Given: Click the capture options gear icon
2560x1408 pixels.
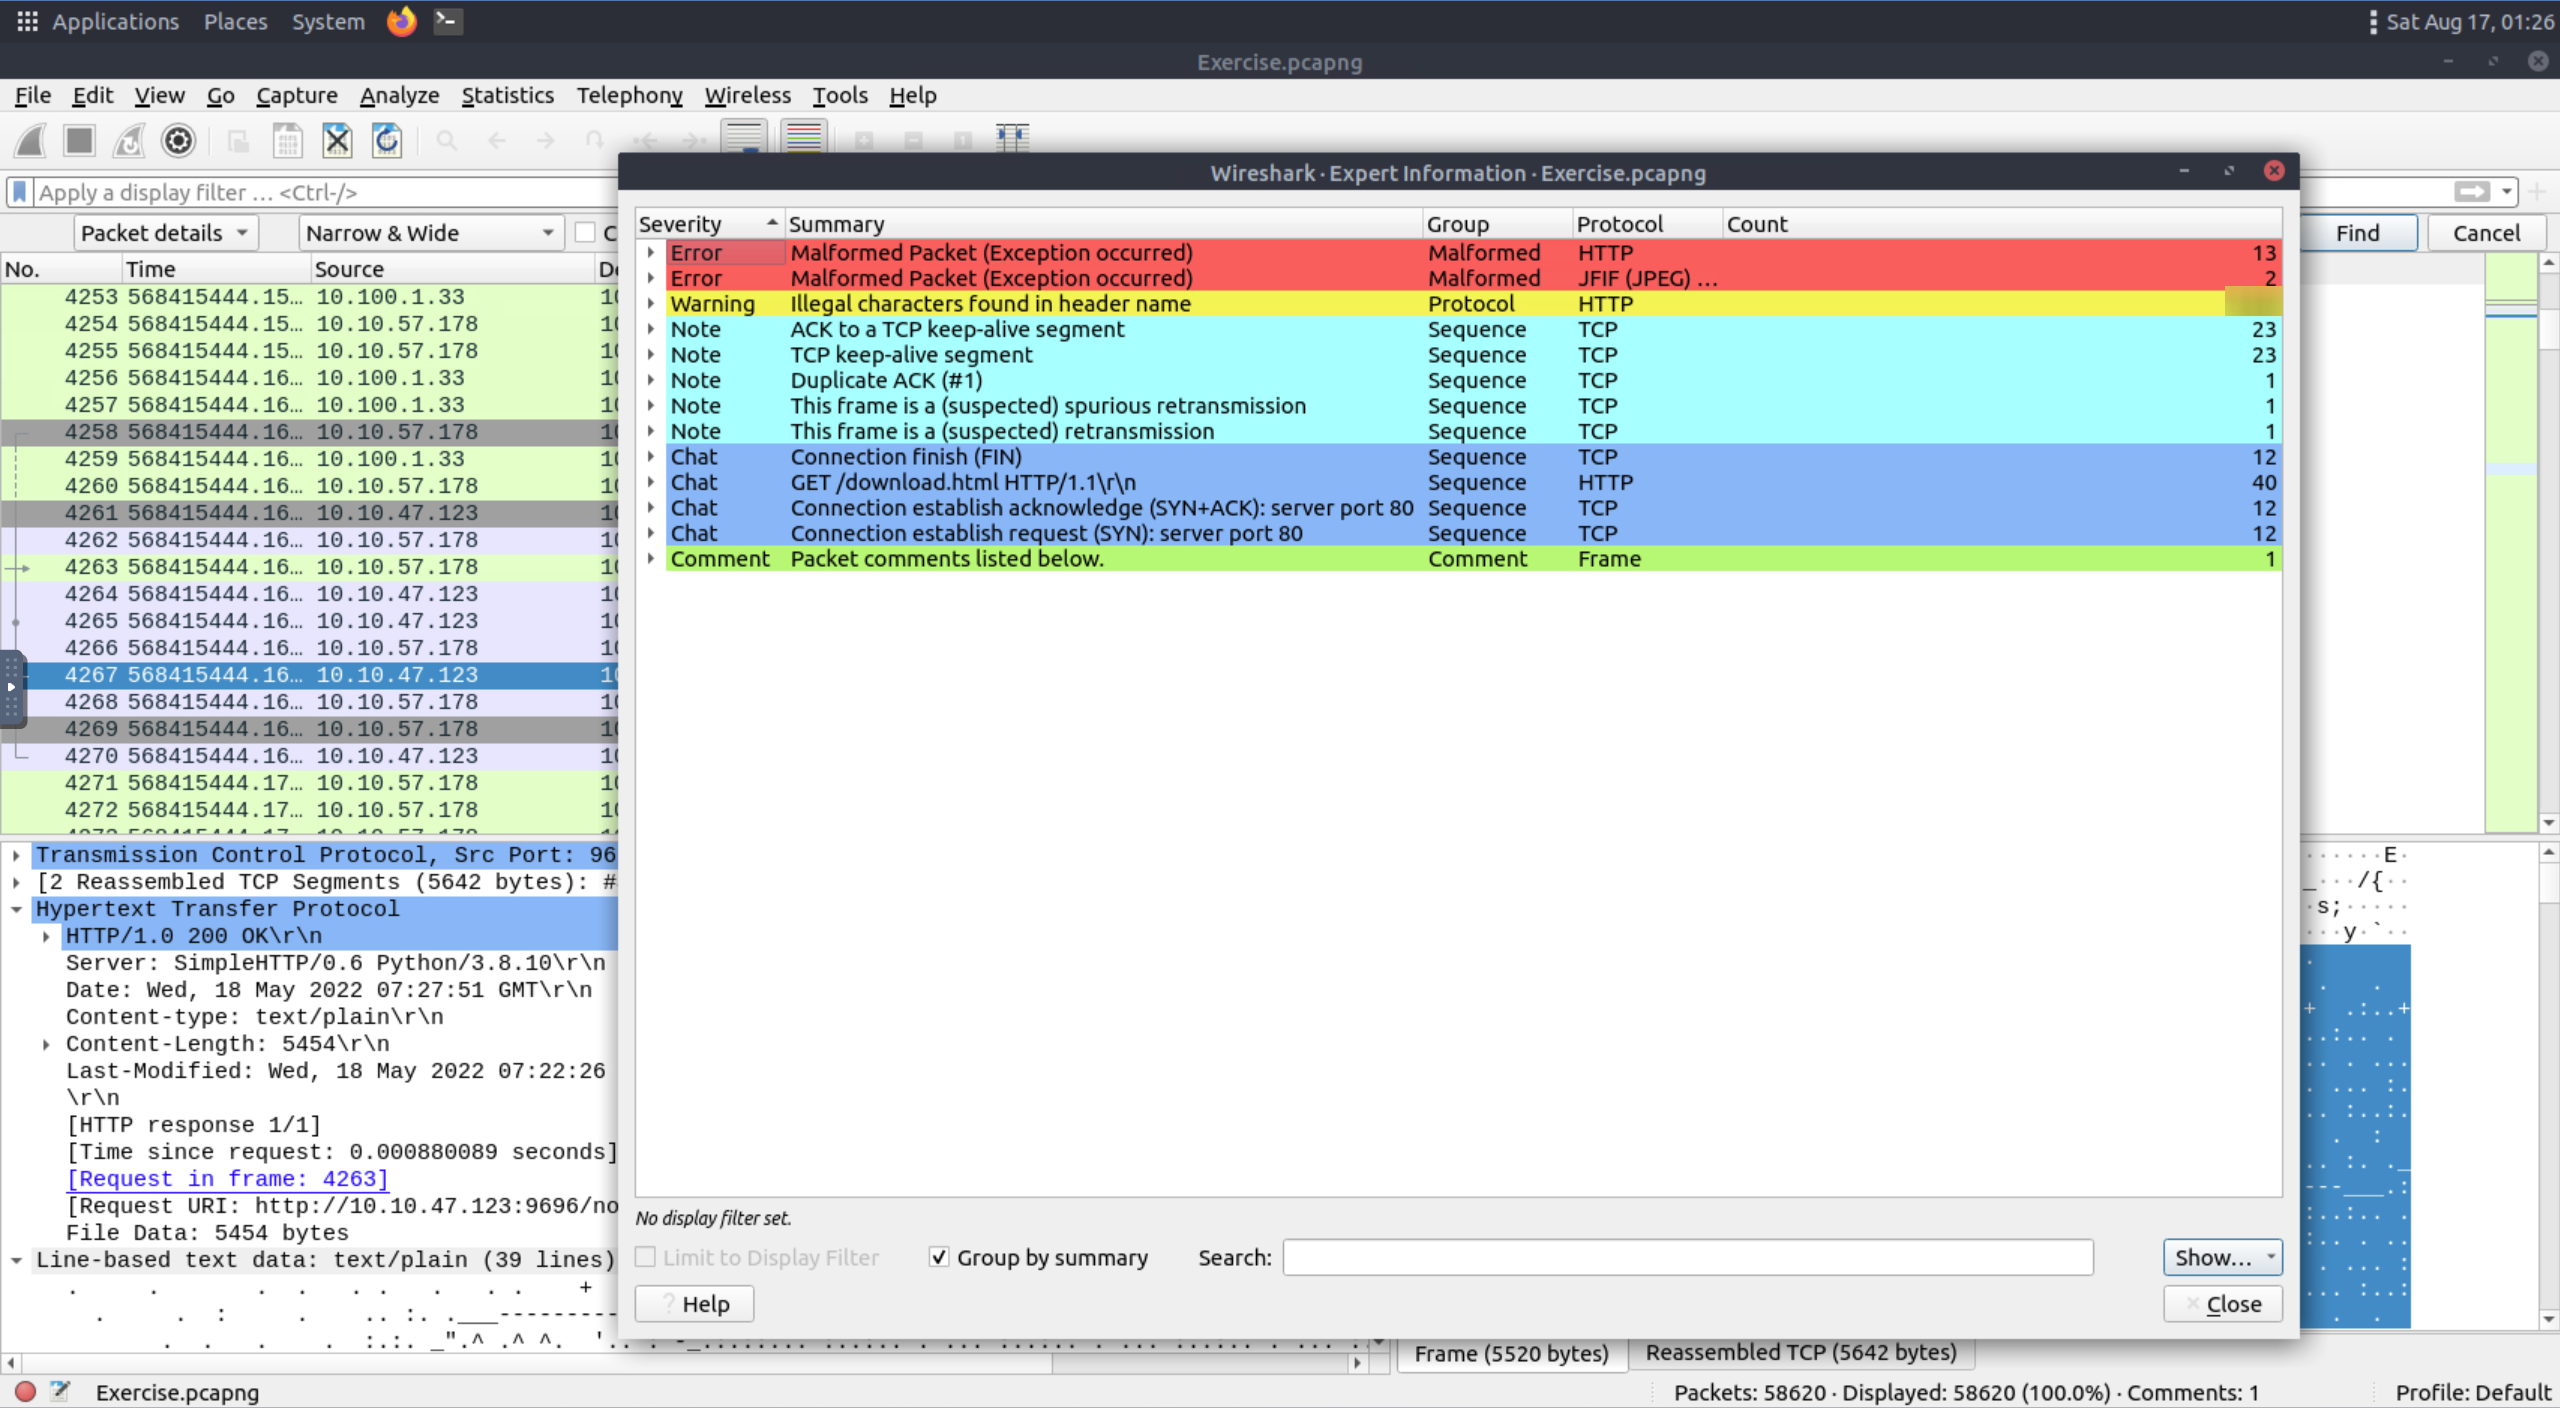Looking at the screenshot, I should pyautogui.click(x=178, y=141).
